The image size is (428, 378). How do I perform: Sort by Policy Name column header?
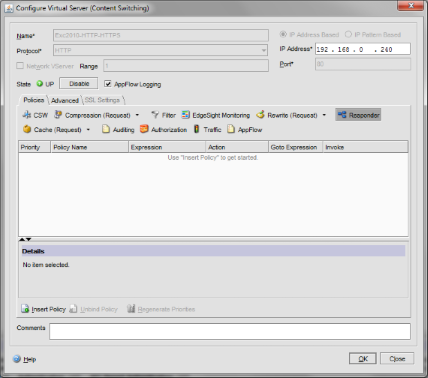[x=90, y=147]
